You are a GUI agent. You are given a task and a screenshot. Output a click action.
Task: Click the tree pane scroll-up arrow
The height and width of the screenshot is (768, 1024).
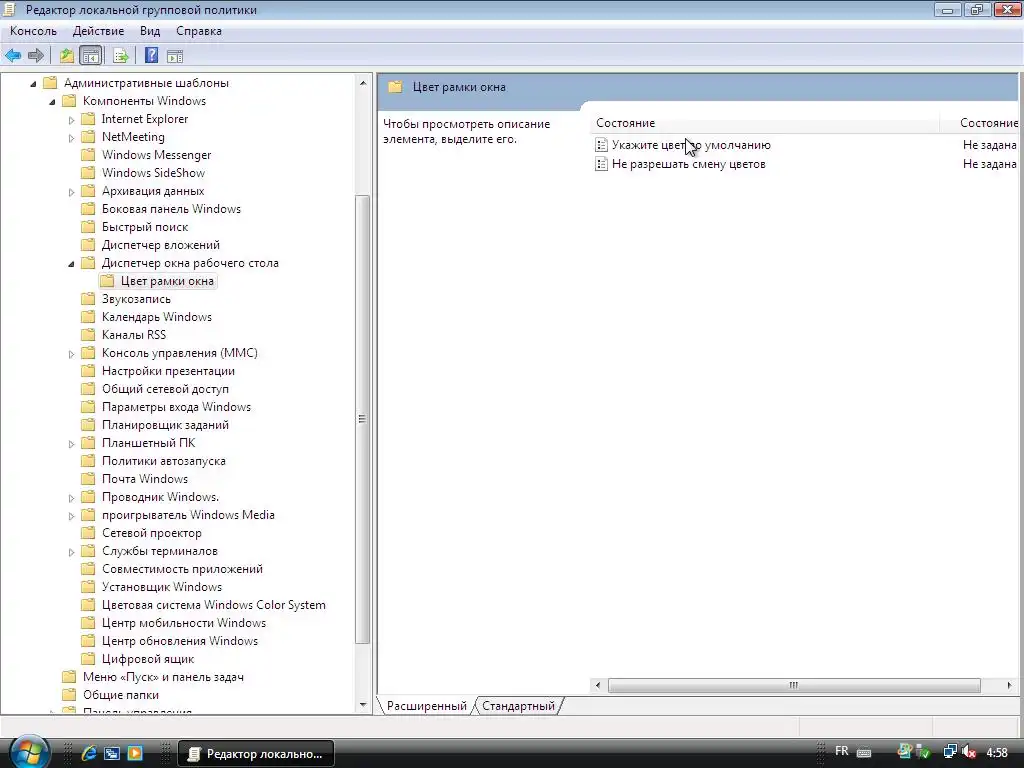coord(363,83)
